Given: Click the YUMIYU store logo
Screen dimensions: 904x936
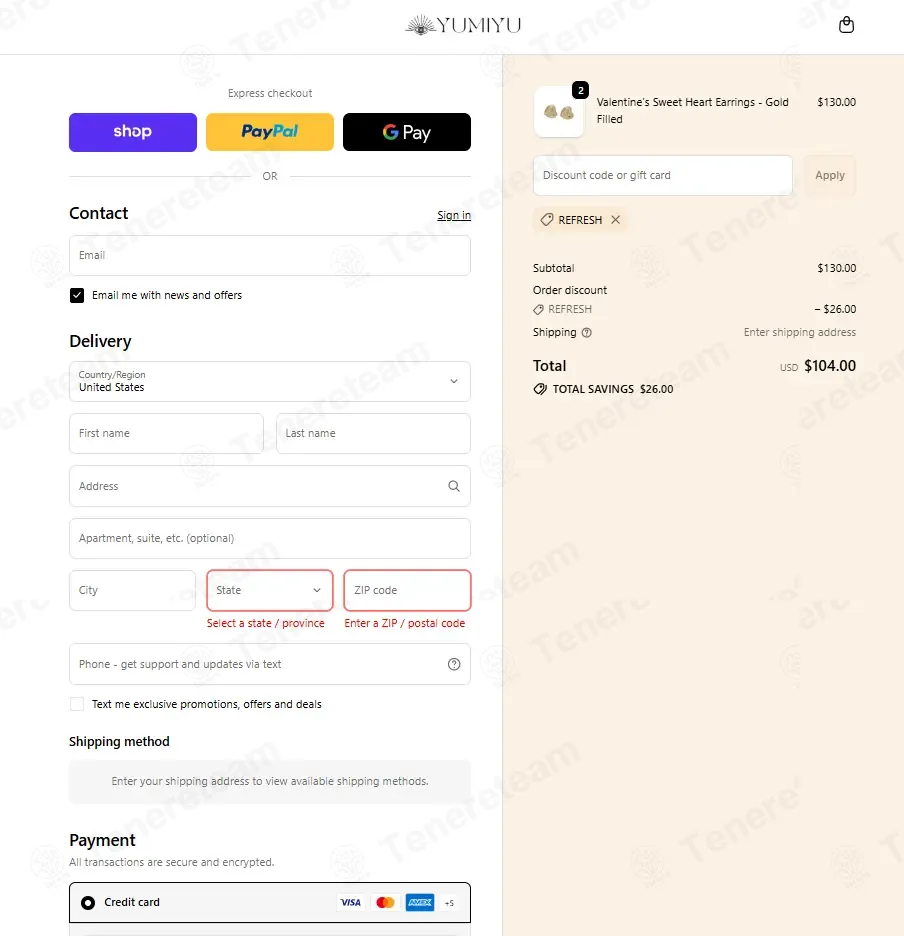Looking at the screenshot, I should (463, 25).
